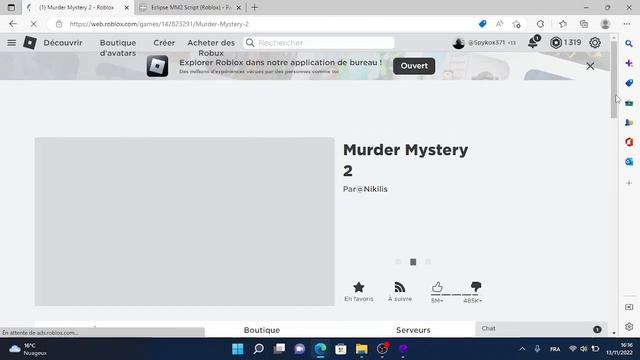Open the Roblox settings gear in header
640x360 pixels.
click(x=595, y=42)
